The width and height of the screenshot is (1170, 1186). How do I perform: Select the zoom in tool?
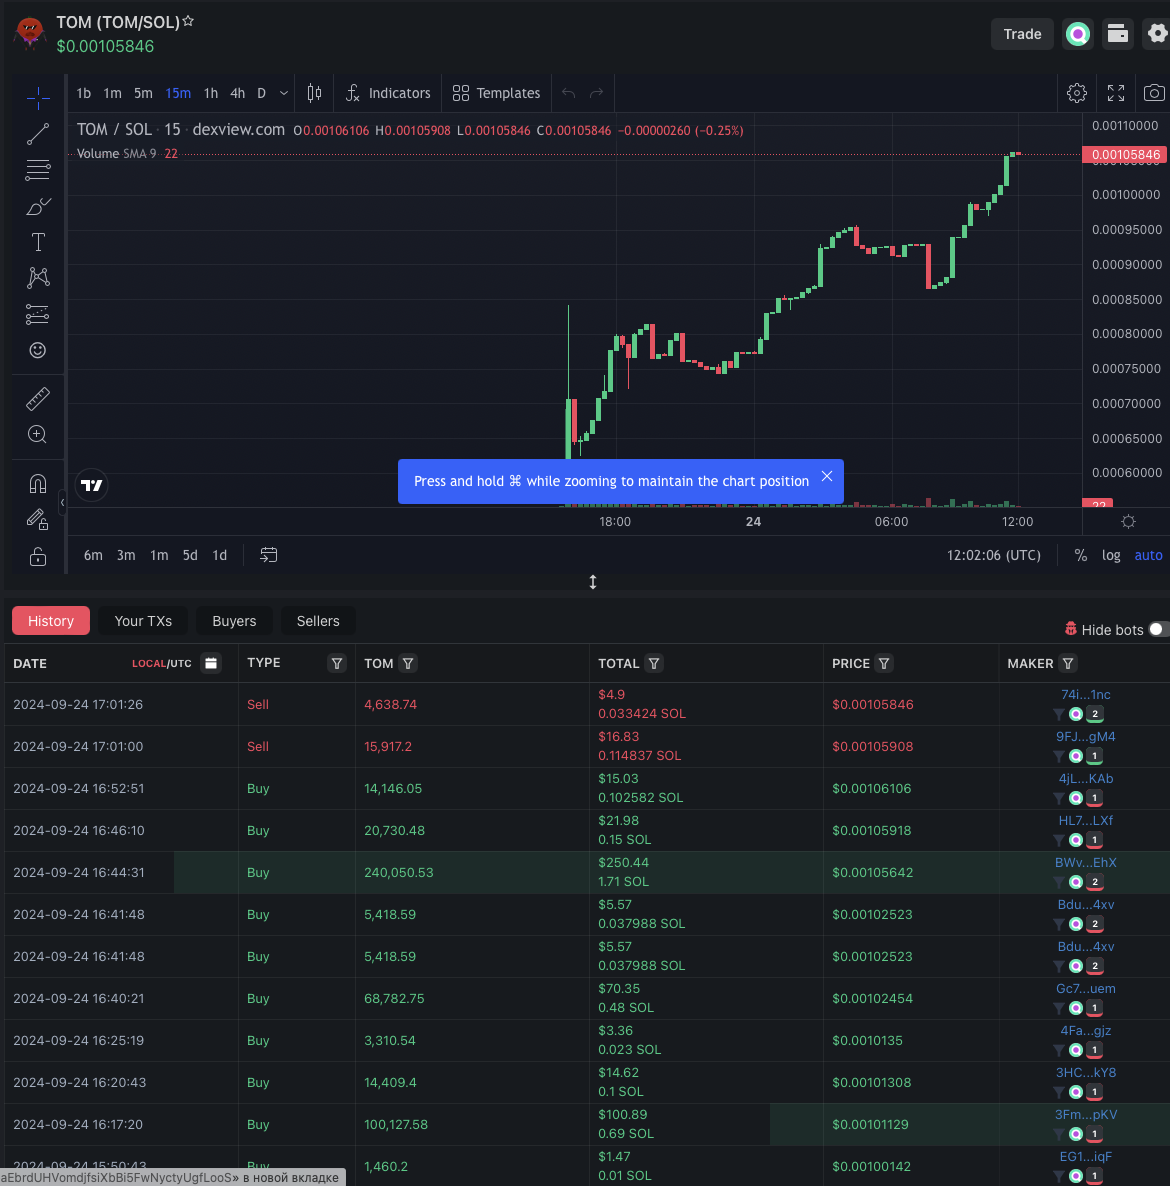(38, 434)
